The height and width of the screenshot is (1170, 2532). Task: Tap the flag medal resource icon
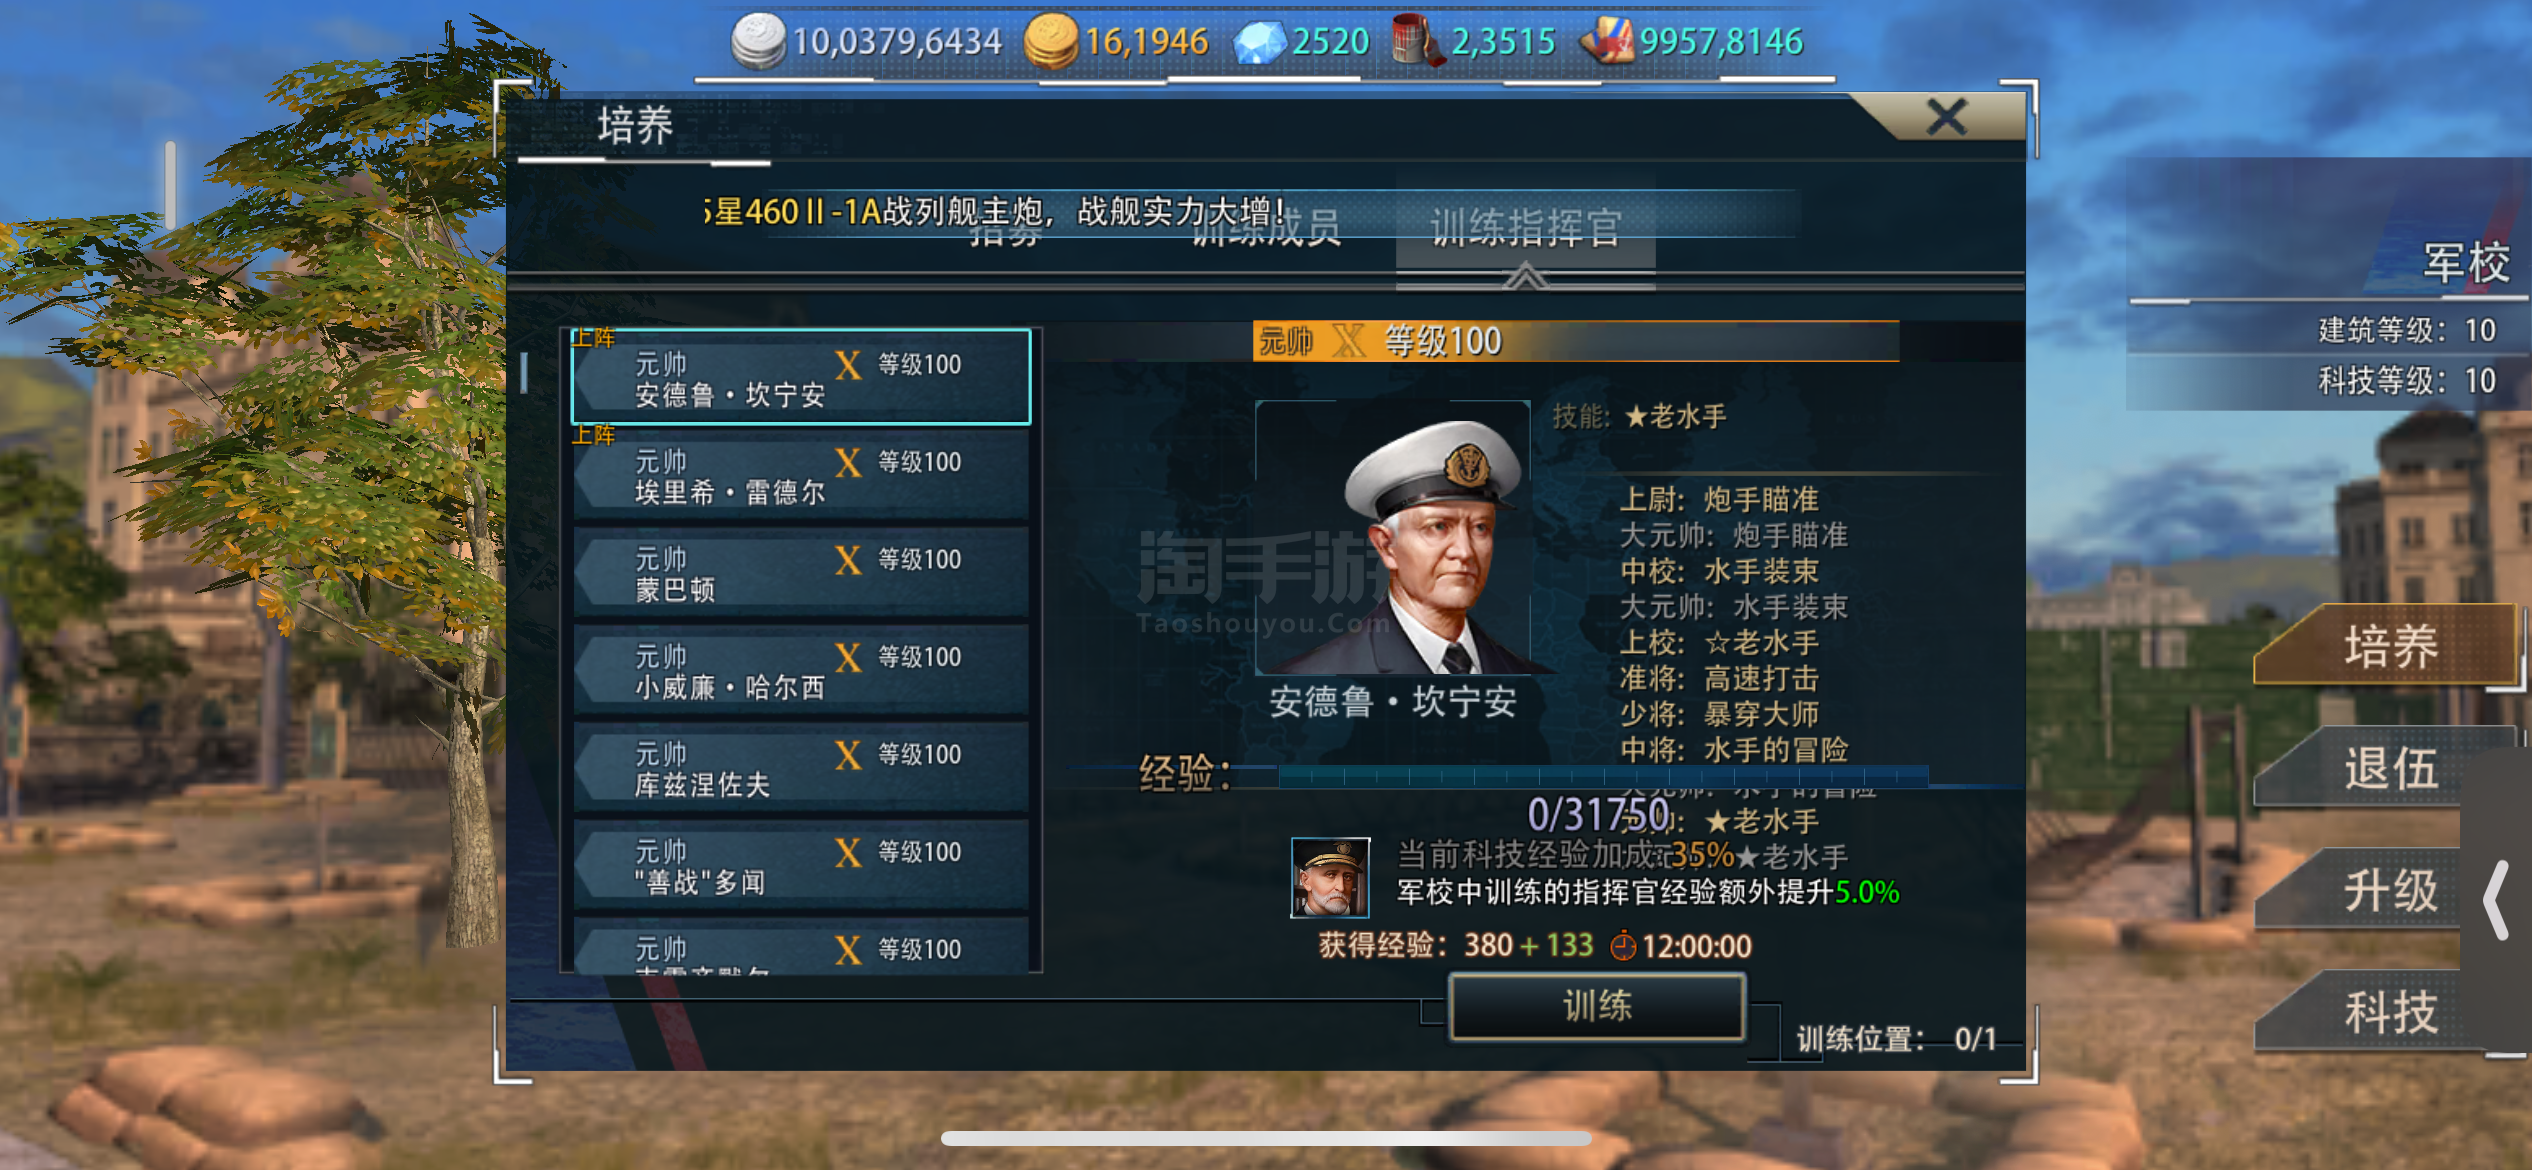[1606, 41]
